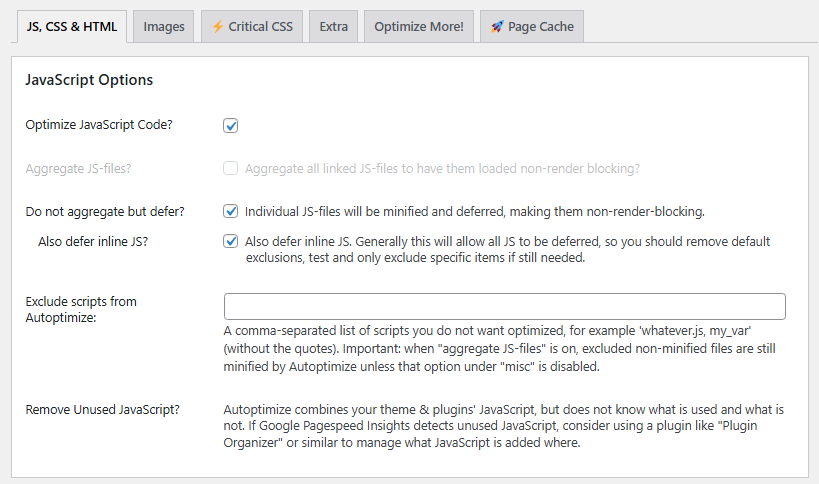Switch to the Images tab

coord(163,27)
